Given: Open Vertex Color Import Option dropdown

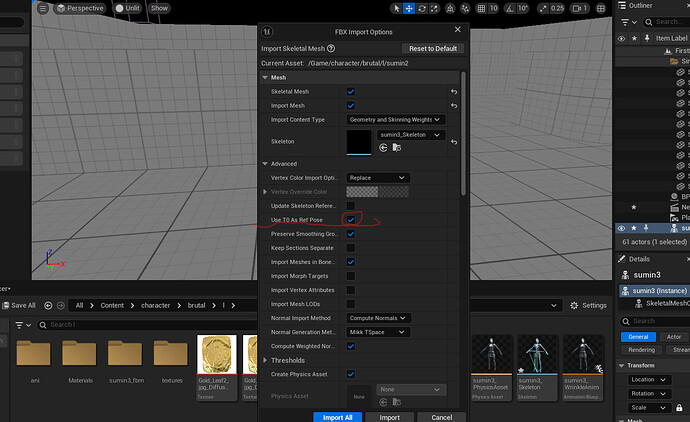Looking at the screenshot, I should [x=378, y=178].
